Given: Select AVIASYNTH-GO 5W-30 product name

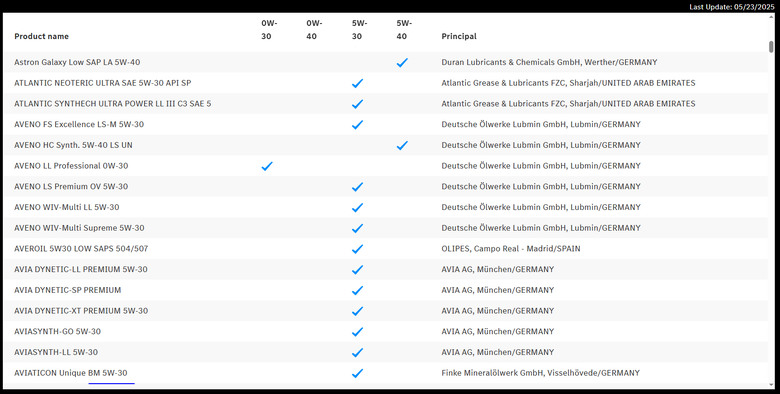Looking at the screenshot, I should [57, 331].
